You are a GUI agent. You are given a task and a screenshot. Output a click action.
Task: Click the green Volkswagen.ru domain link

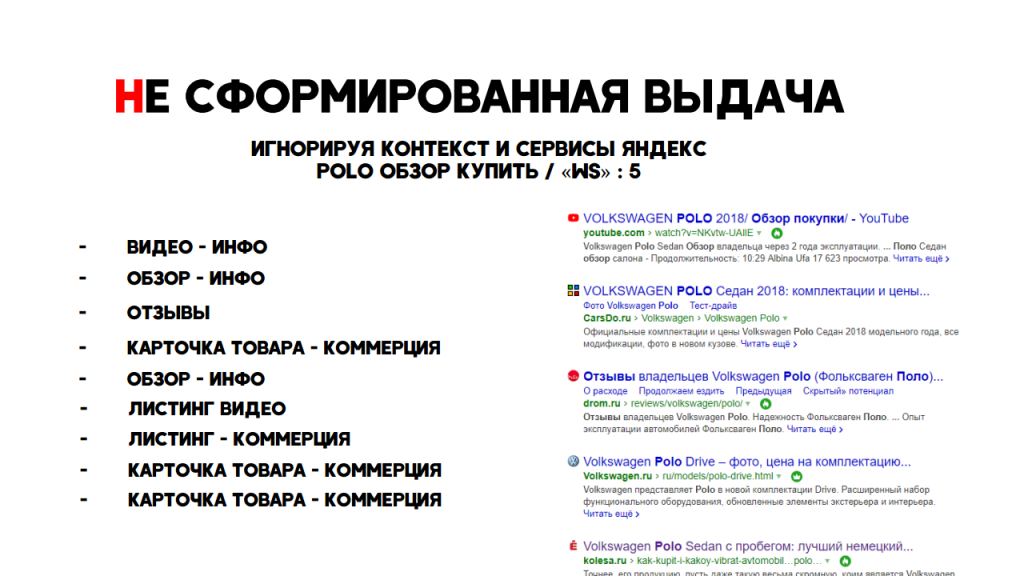pyautogui.click(x=618, y=477)
